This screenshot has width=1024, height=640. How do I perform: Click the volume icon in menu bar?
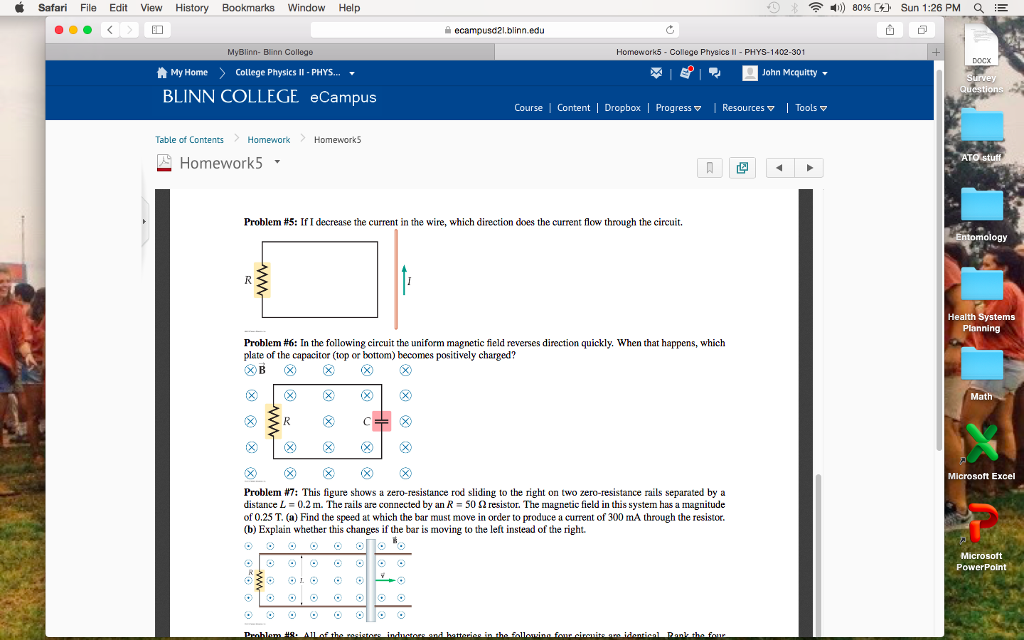pos(837,8)
